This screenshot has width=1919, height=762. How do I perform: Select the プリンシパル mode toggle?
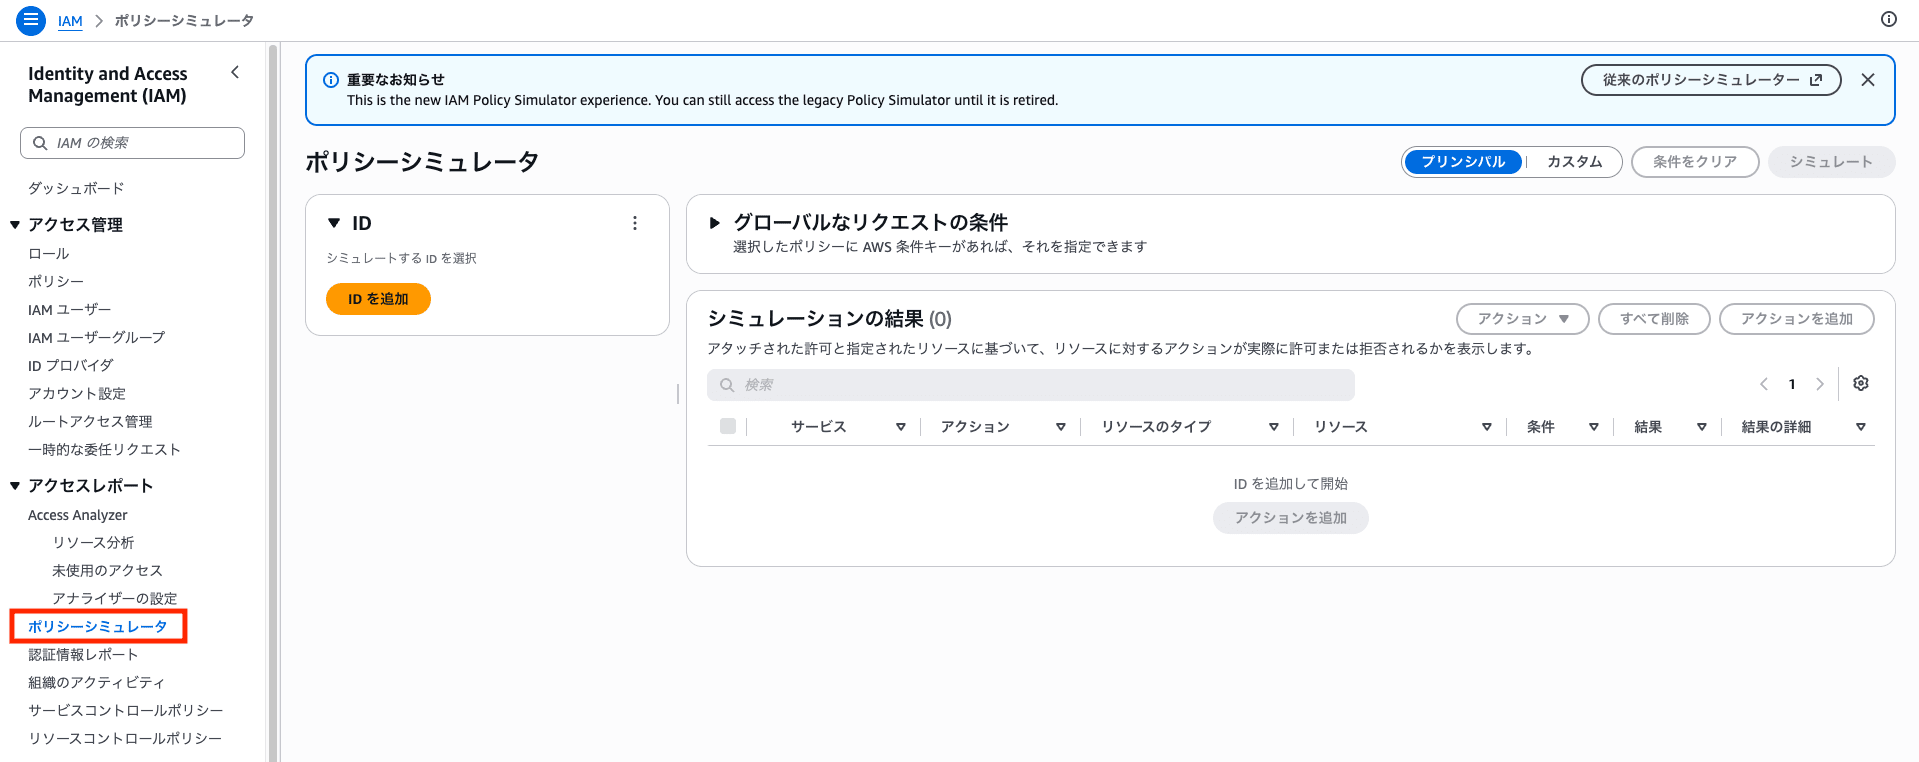(1463, 162)
